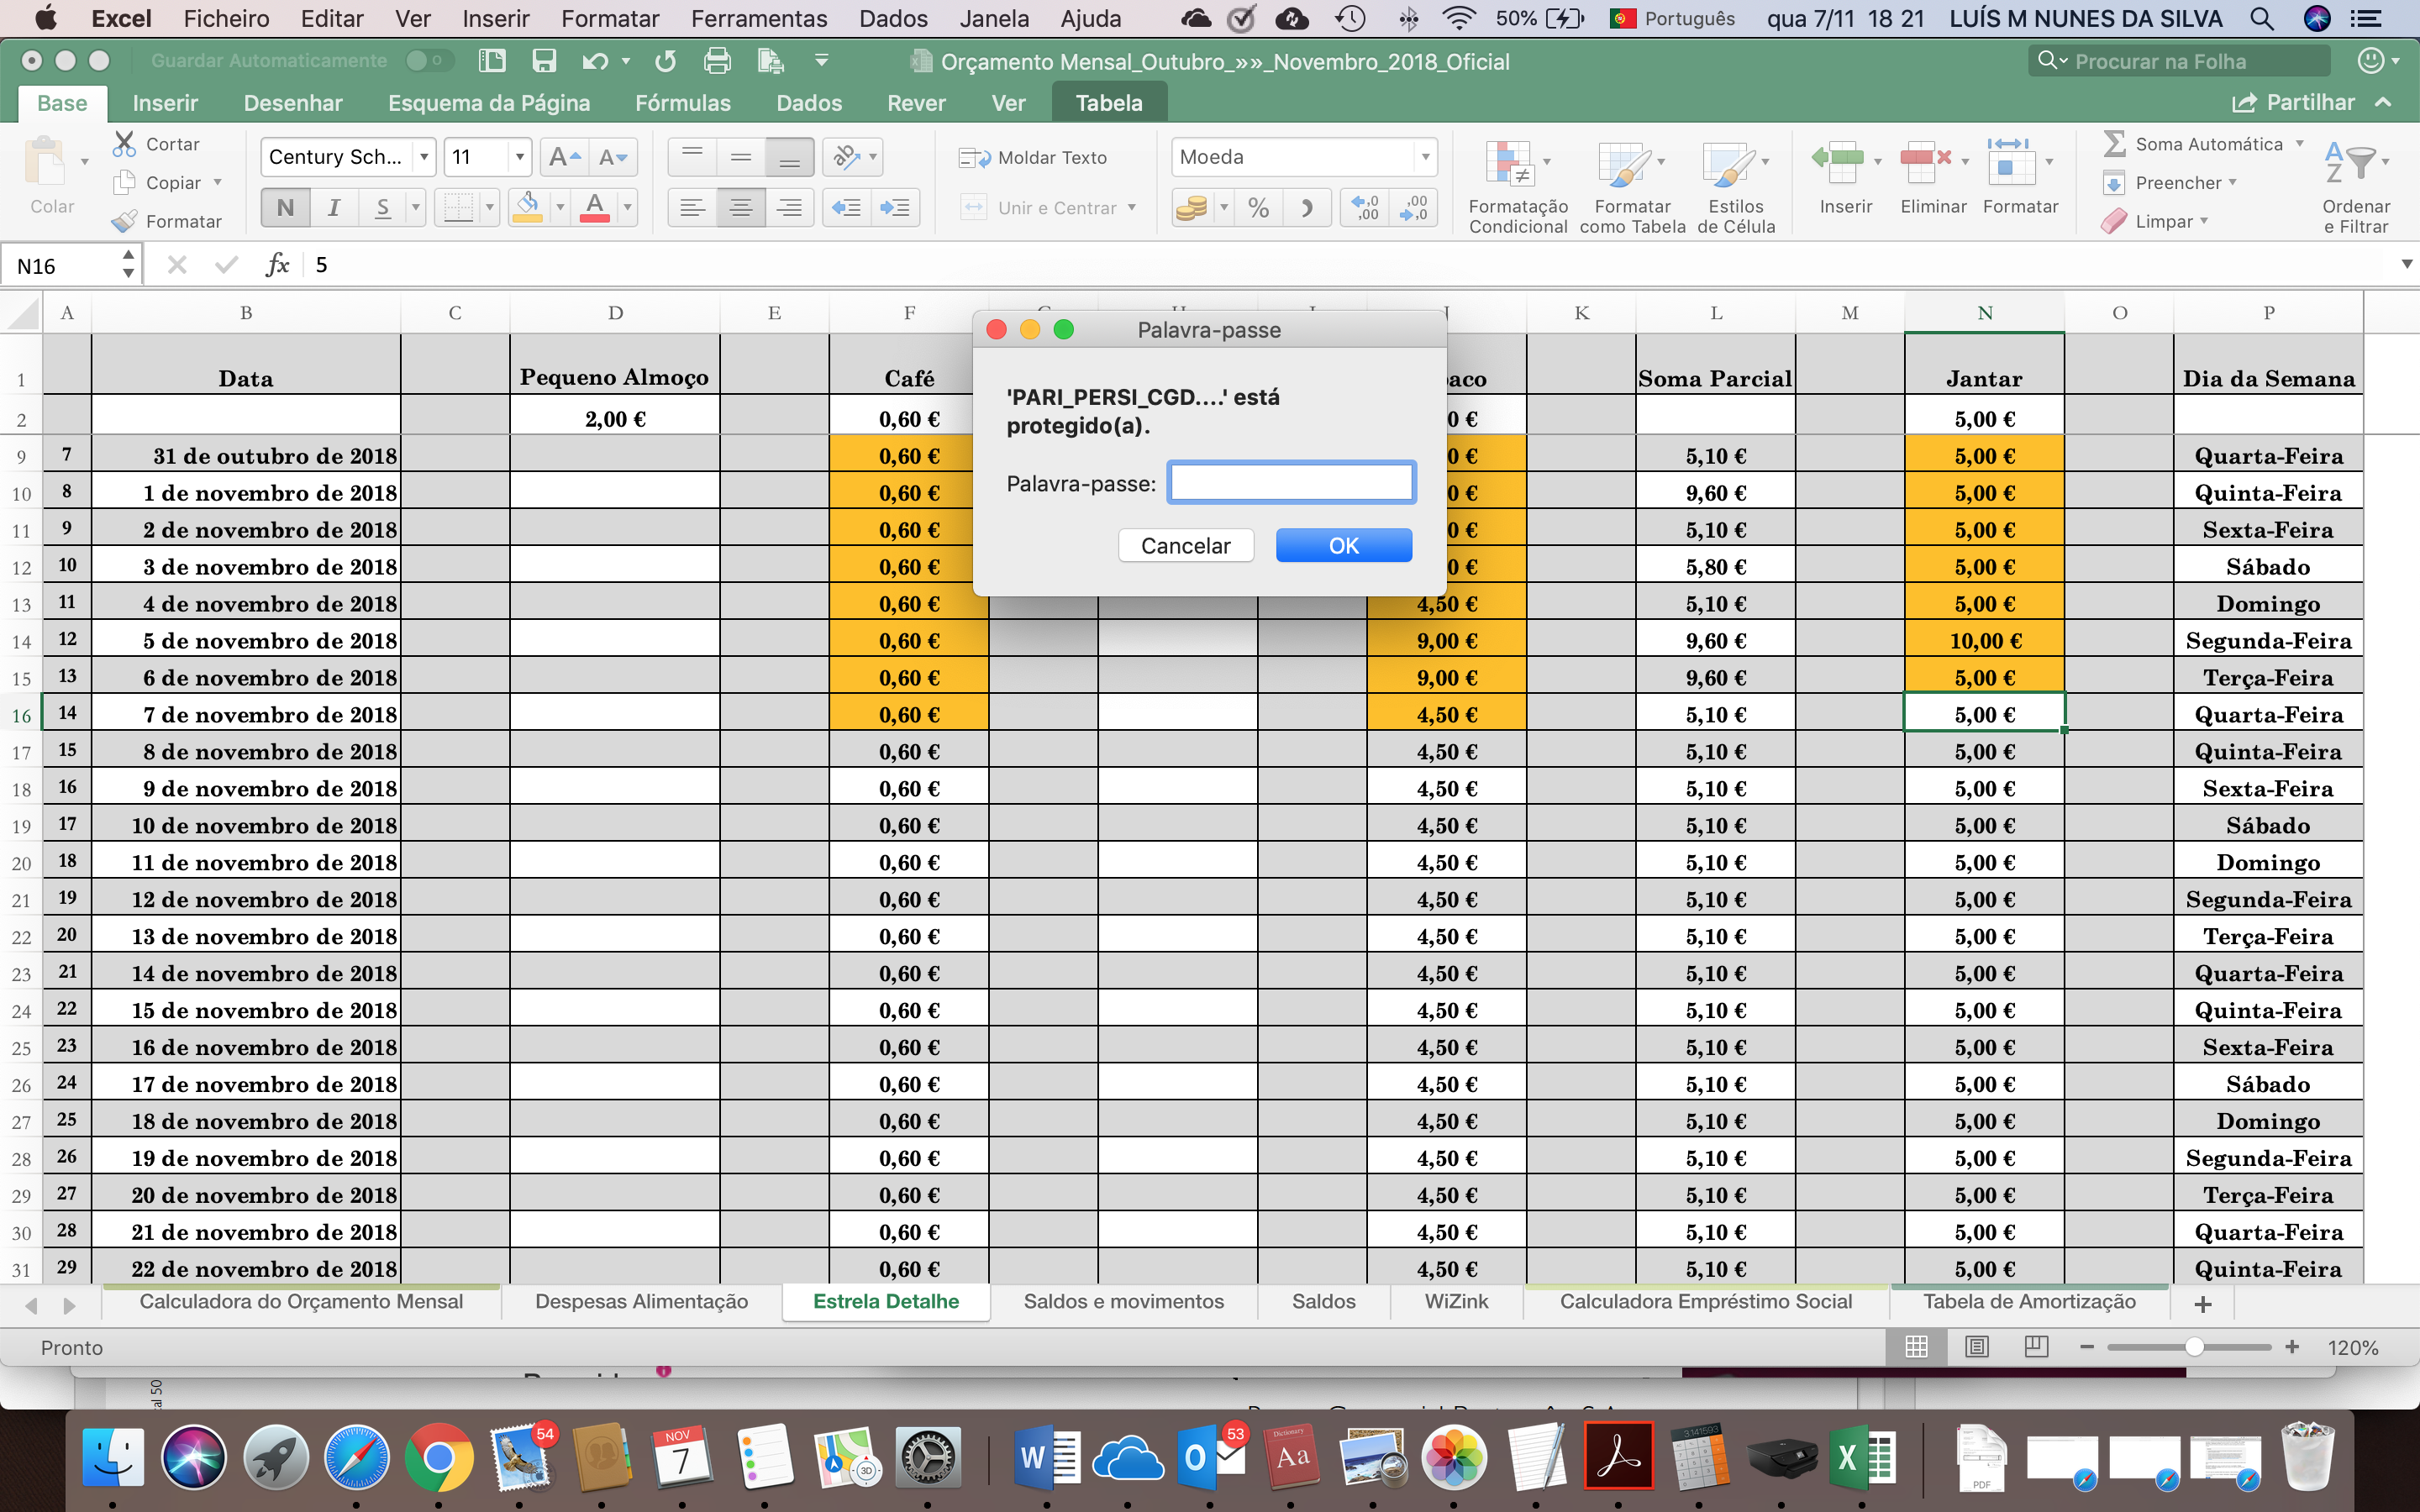This screenshot has height=1512, width=2420.
Task: Click the Soma Automática sigma icon
Action: coord(2114,144)
